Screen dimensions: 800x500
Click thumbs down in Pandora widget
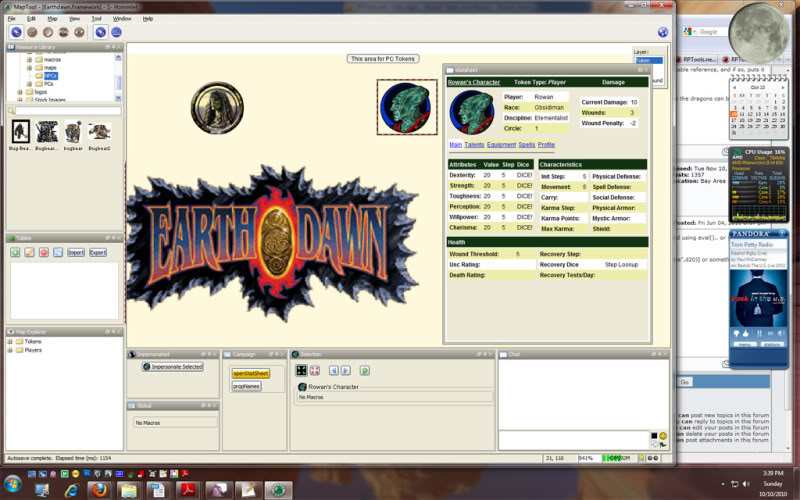736,333
